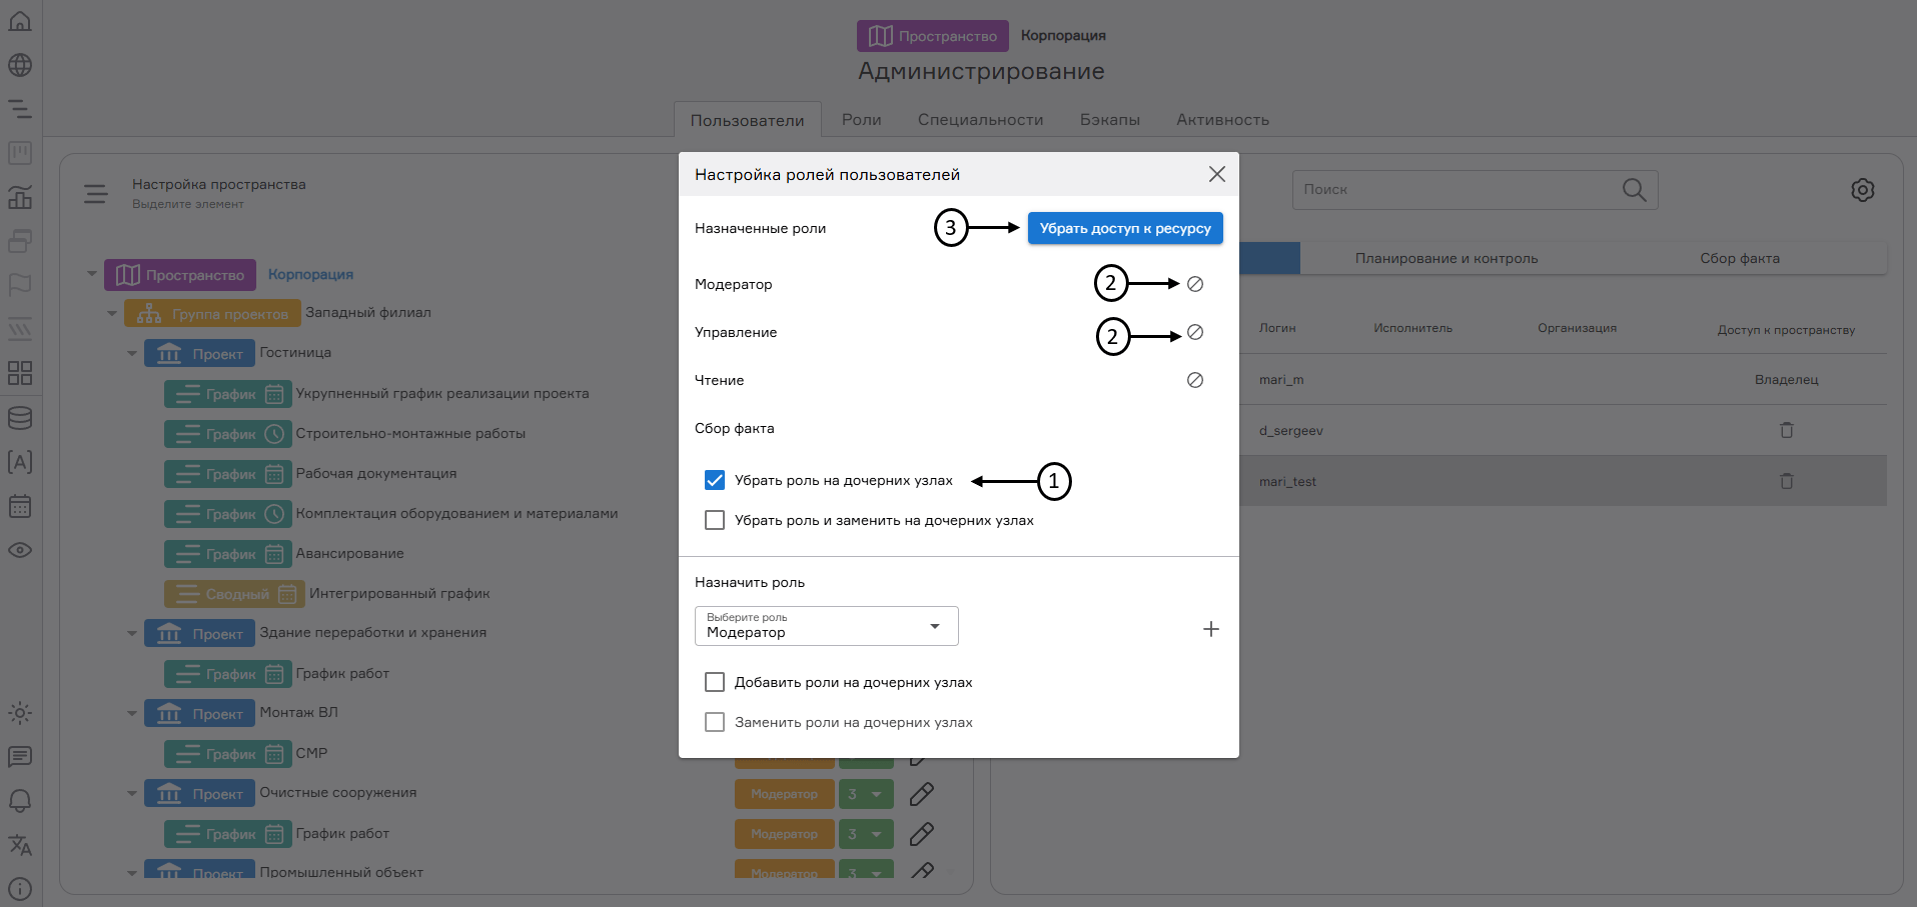Image resolution: width=1917 pixels, height=907 pixels.
Task: Revoke the Чтение role with its crossed-circle icon
Action: 1195,380
